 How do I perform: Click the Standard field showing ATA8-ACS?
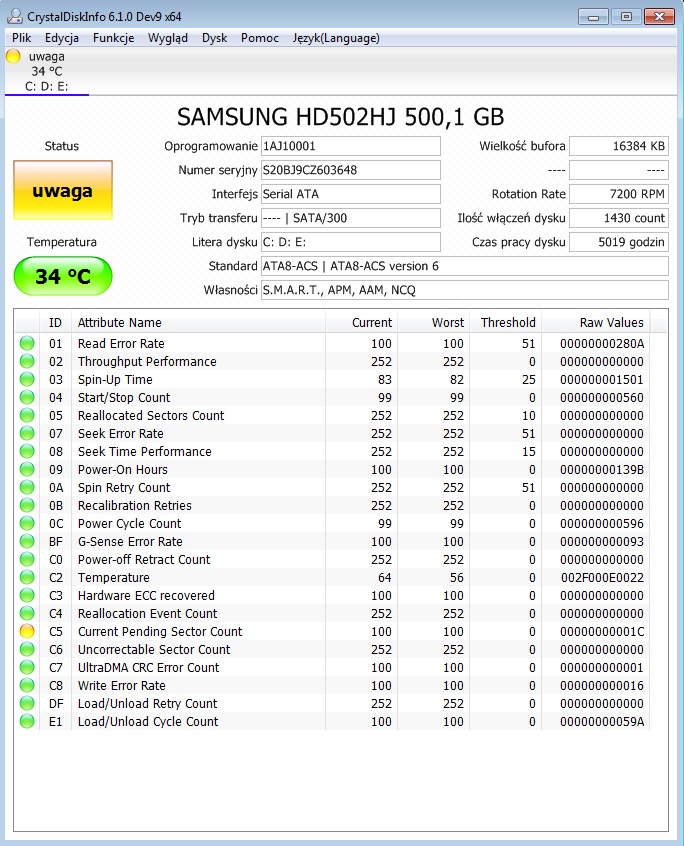(x=465, y=266)
